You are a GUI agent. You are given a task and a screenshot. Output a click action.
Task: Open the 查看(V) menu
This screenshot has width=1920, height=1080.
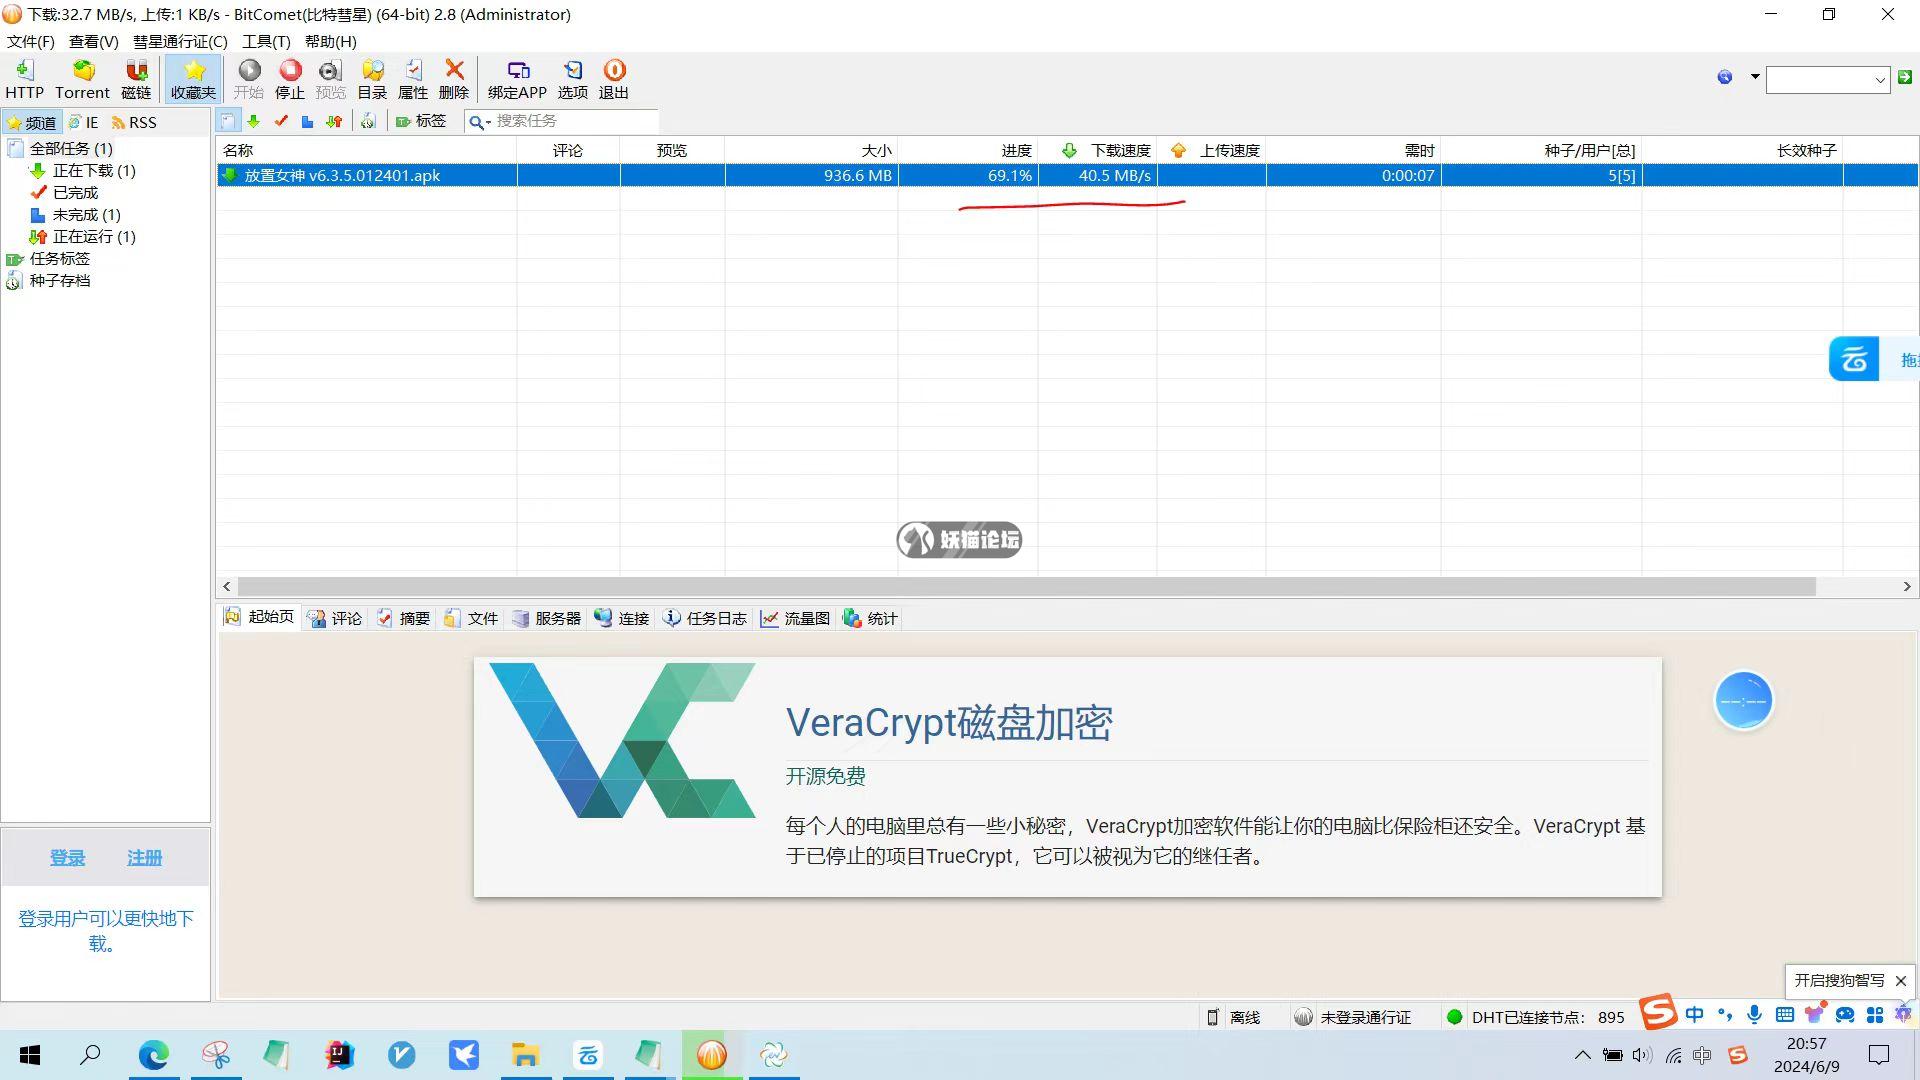93,41
